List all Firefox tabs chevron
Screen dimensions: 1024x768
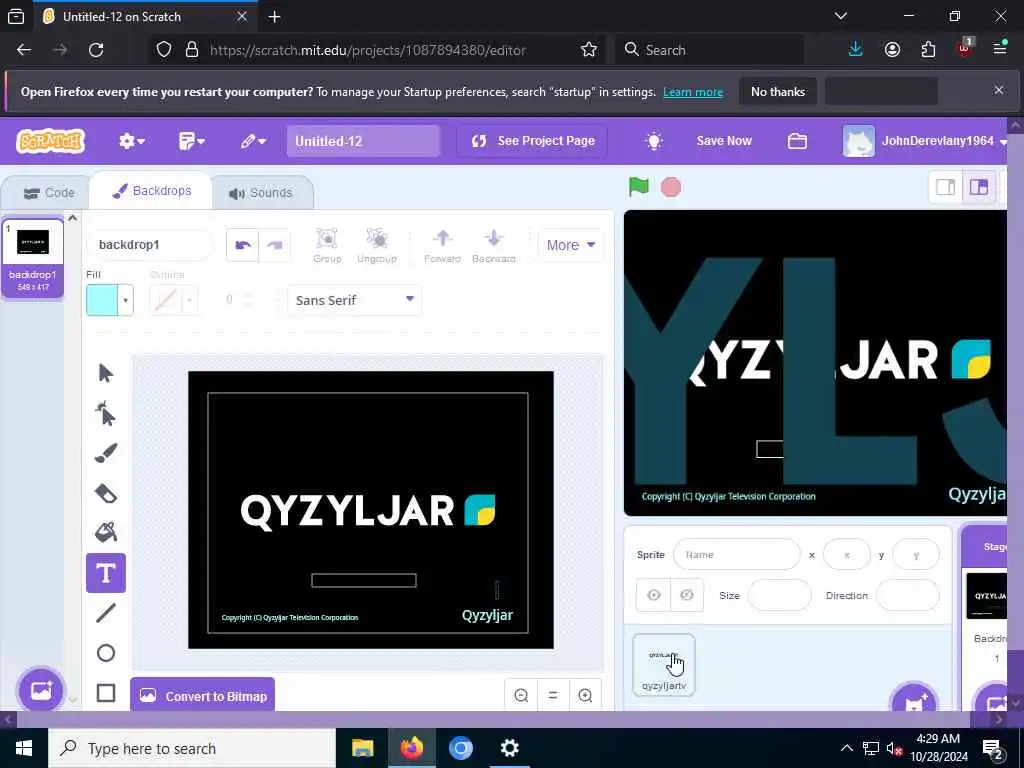tap(841, 16)
